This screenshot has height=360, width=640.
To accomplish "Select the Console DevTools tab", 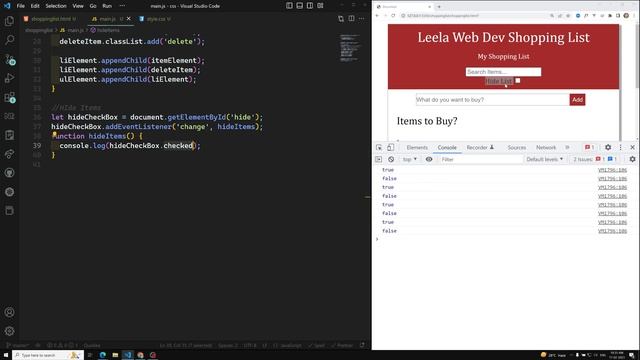I will click(447, 147).
